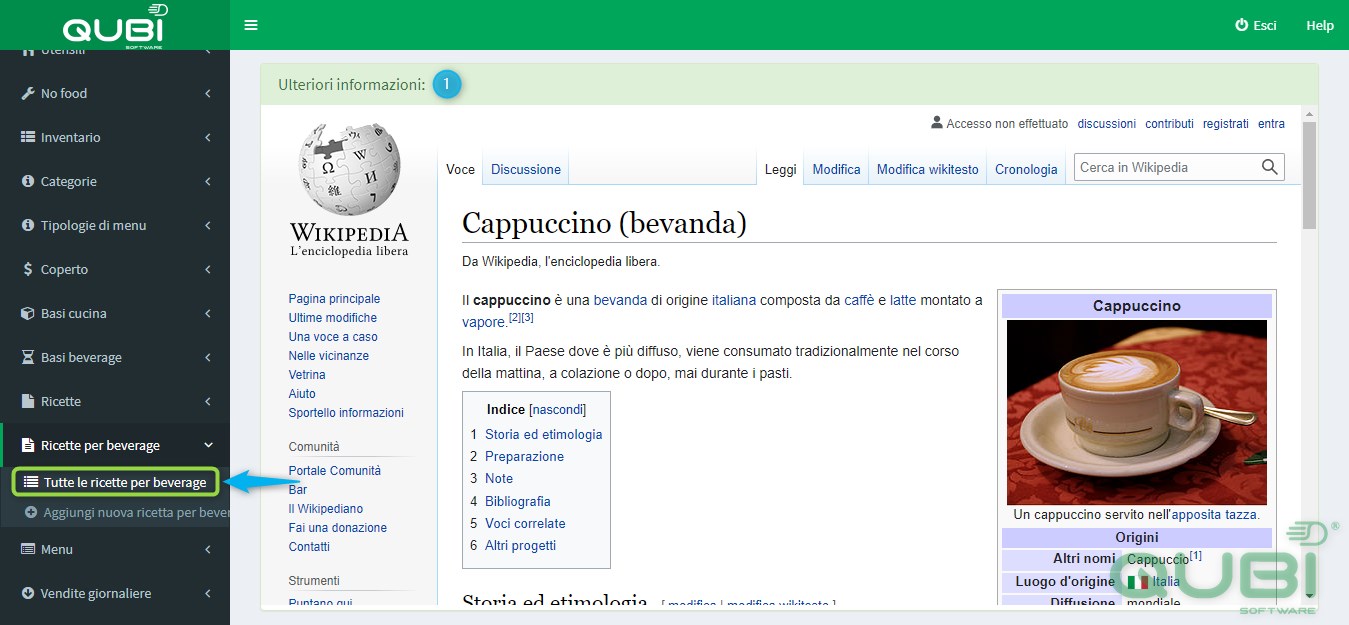1349x625 pixels.
Task: Expand the Coperto menu chevron
Action: tap(208, 269)
